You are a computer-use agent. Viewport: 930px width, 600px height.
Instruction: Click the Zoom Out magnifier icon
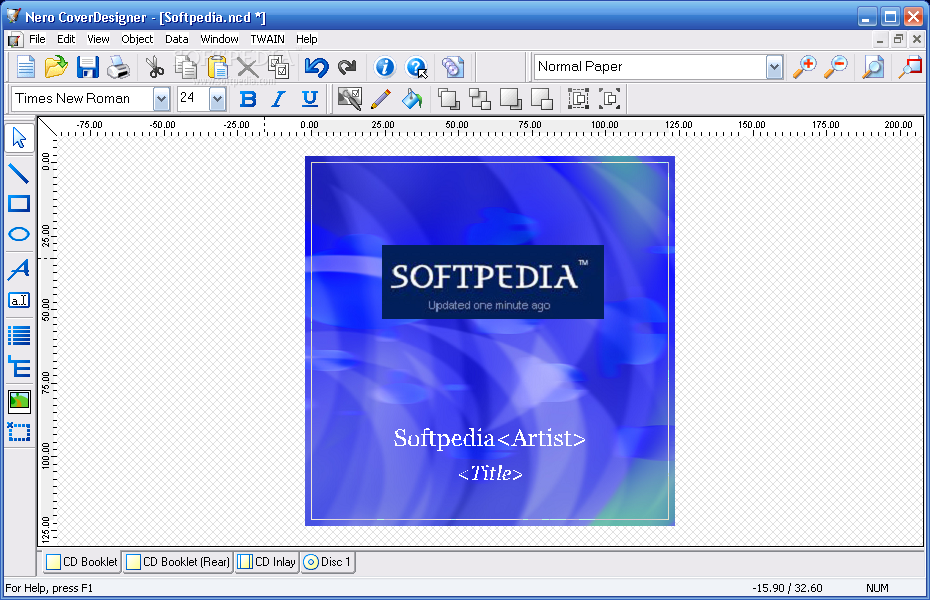836,67
